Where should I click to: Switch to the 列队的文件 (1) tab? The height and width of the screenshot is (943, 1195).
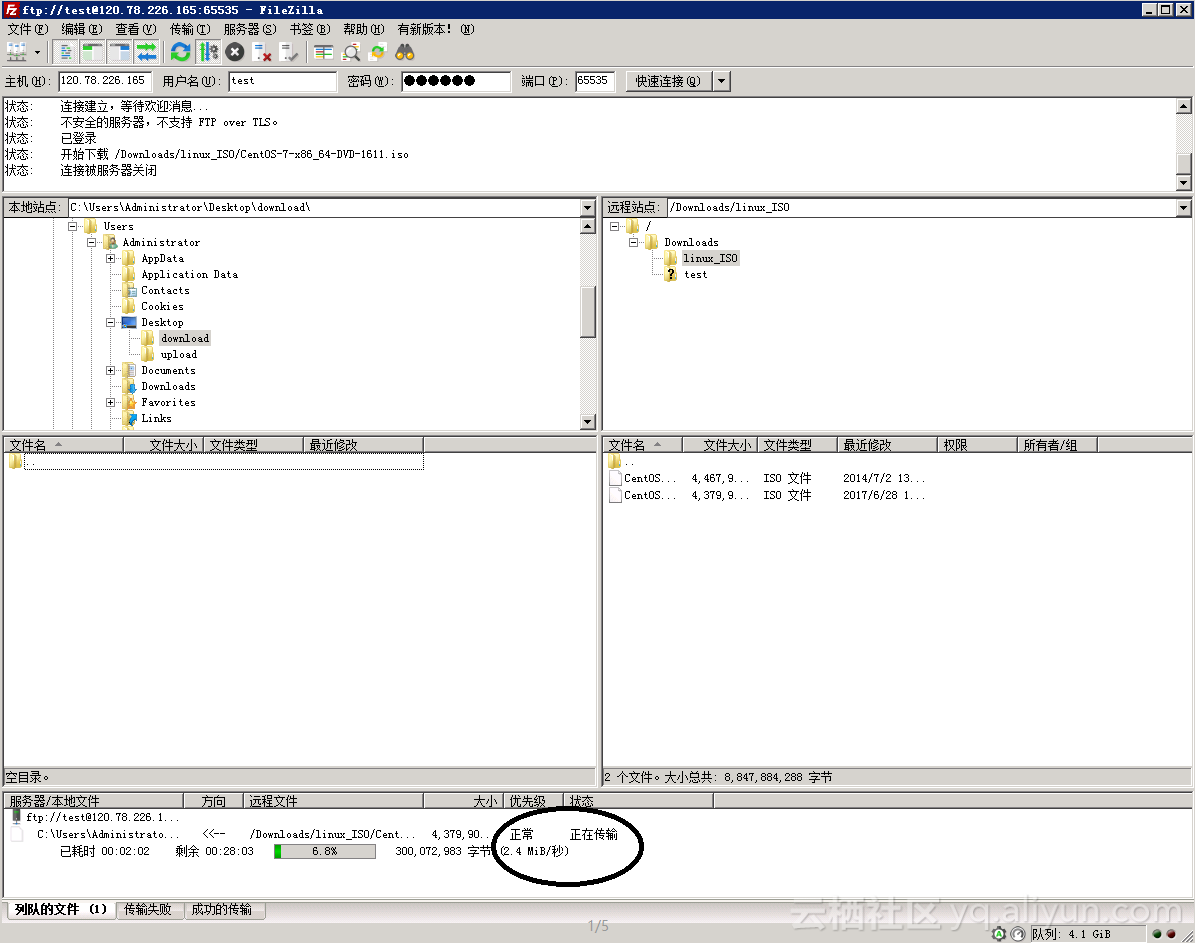point(61,909)
